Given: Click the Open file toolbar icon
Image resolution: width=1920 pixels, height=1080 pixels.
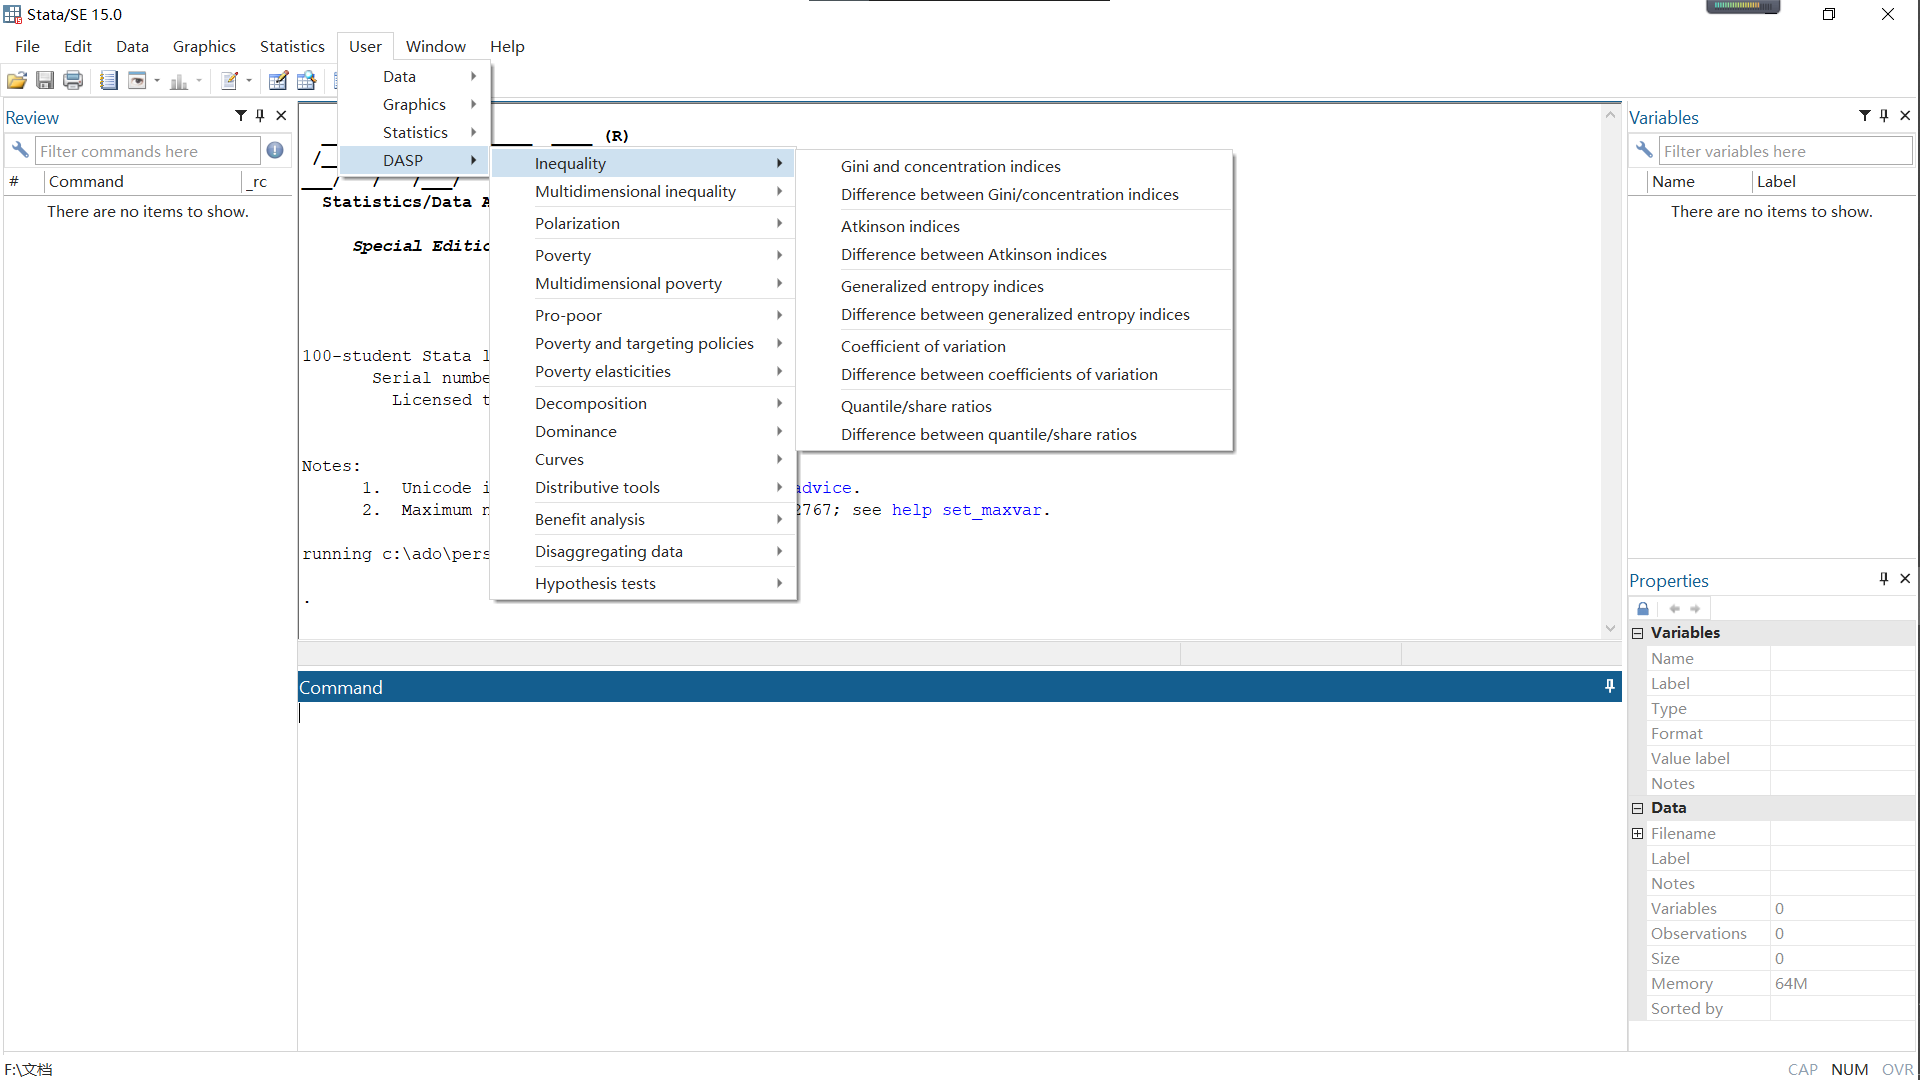Looking at the screenshot, I should click(x=17, y=81).
